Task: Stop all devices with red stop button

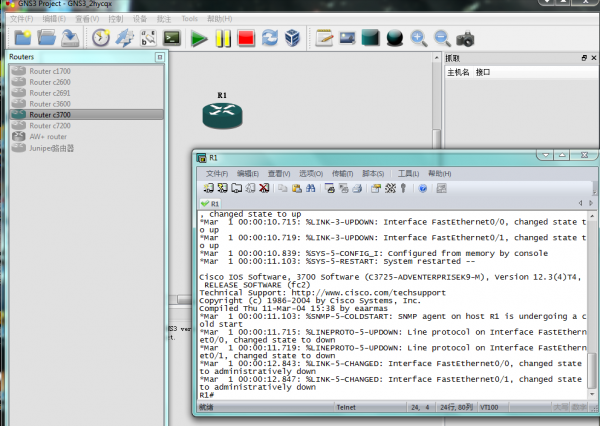Action: point(246,38)
